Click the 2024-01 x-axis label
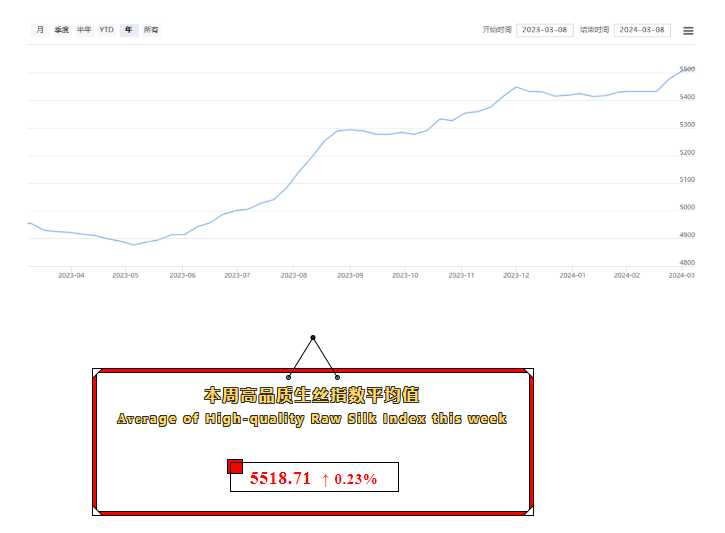 point(571,274)
